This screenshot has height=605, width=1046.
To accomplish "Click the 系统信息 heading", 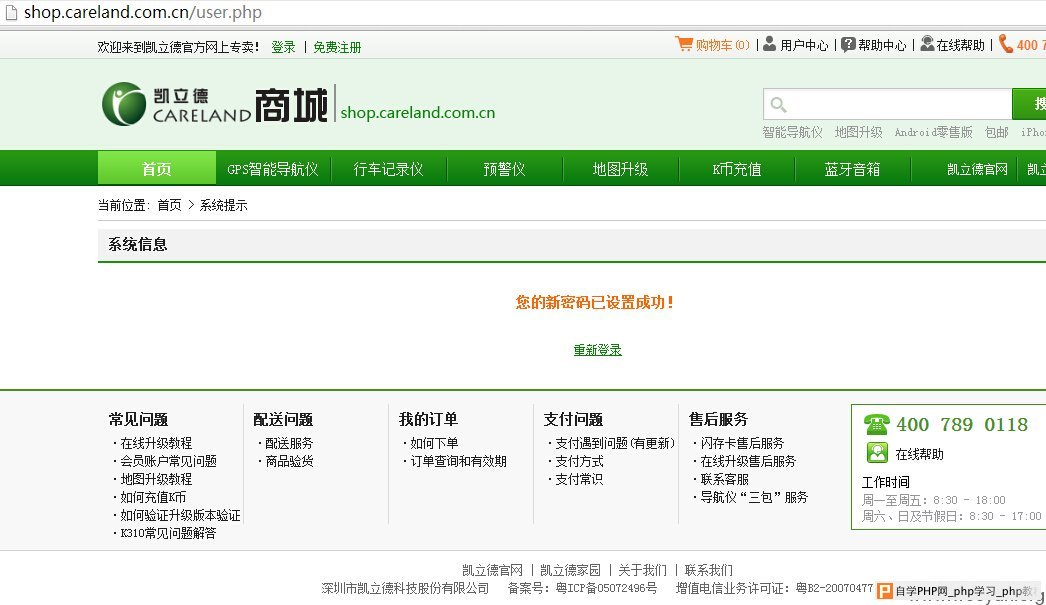I will (137, 244).
